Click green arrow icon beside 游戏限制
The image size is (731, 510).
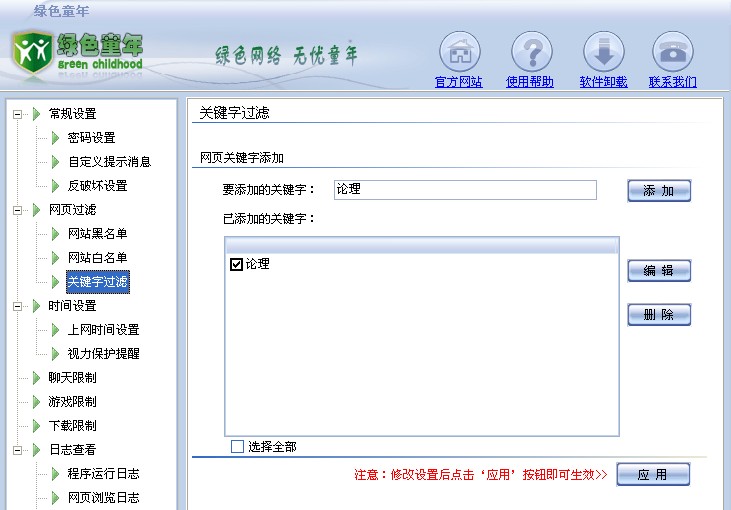pyautogui.click(x=36, y=402)
